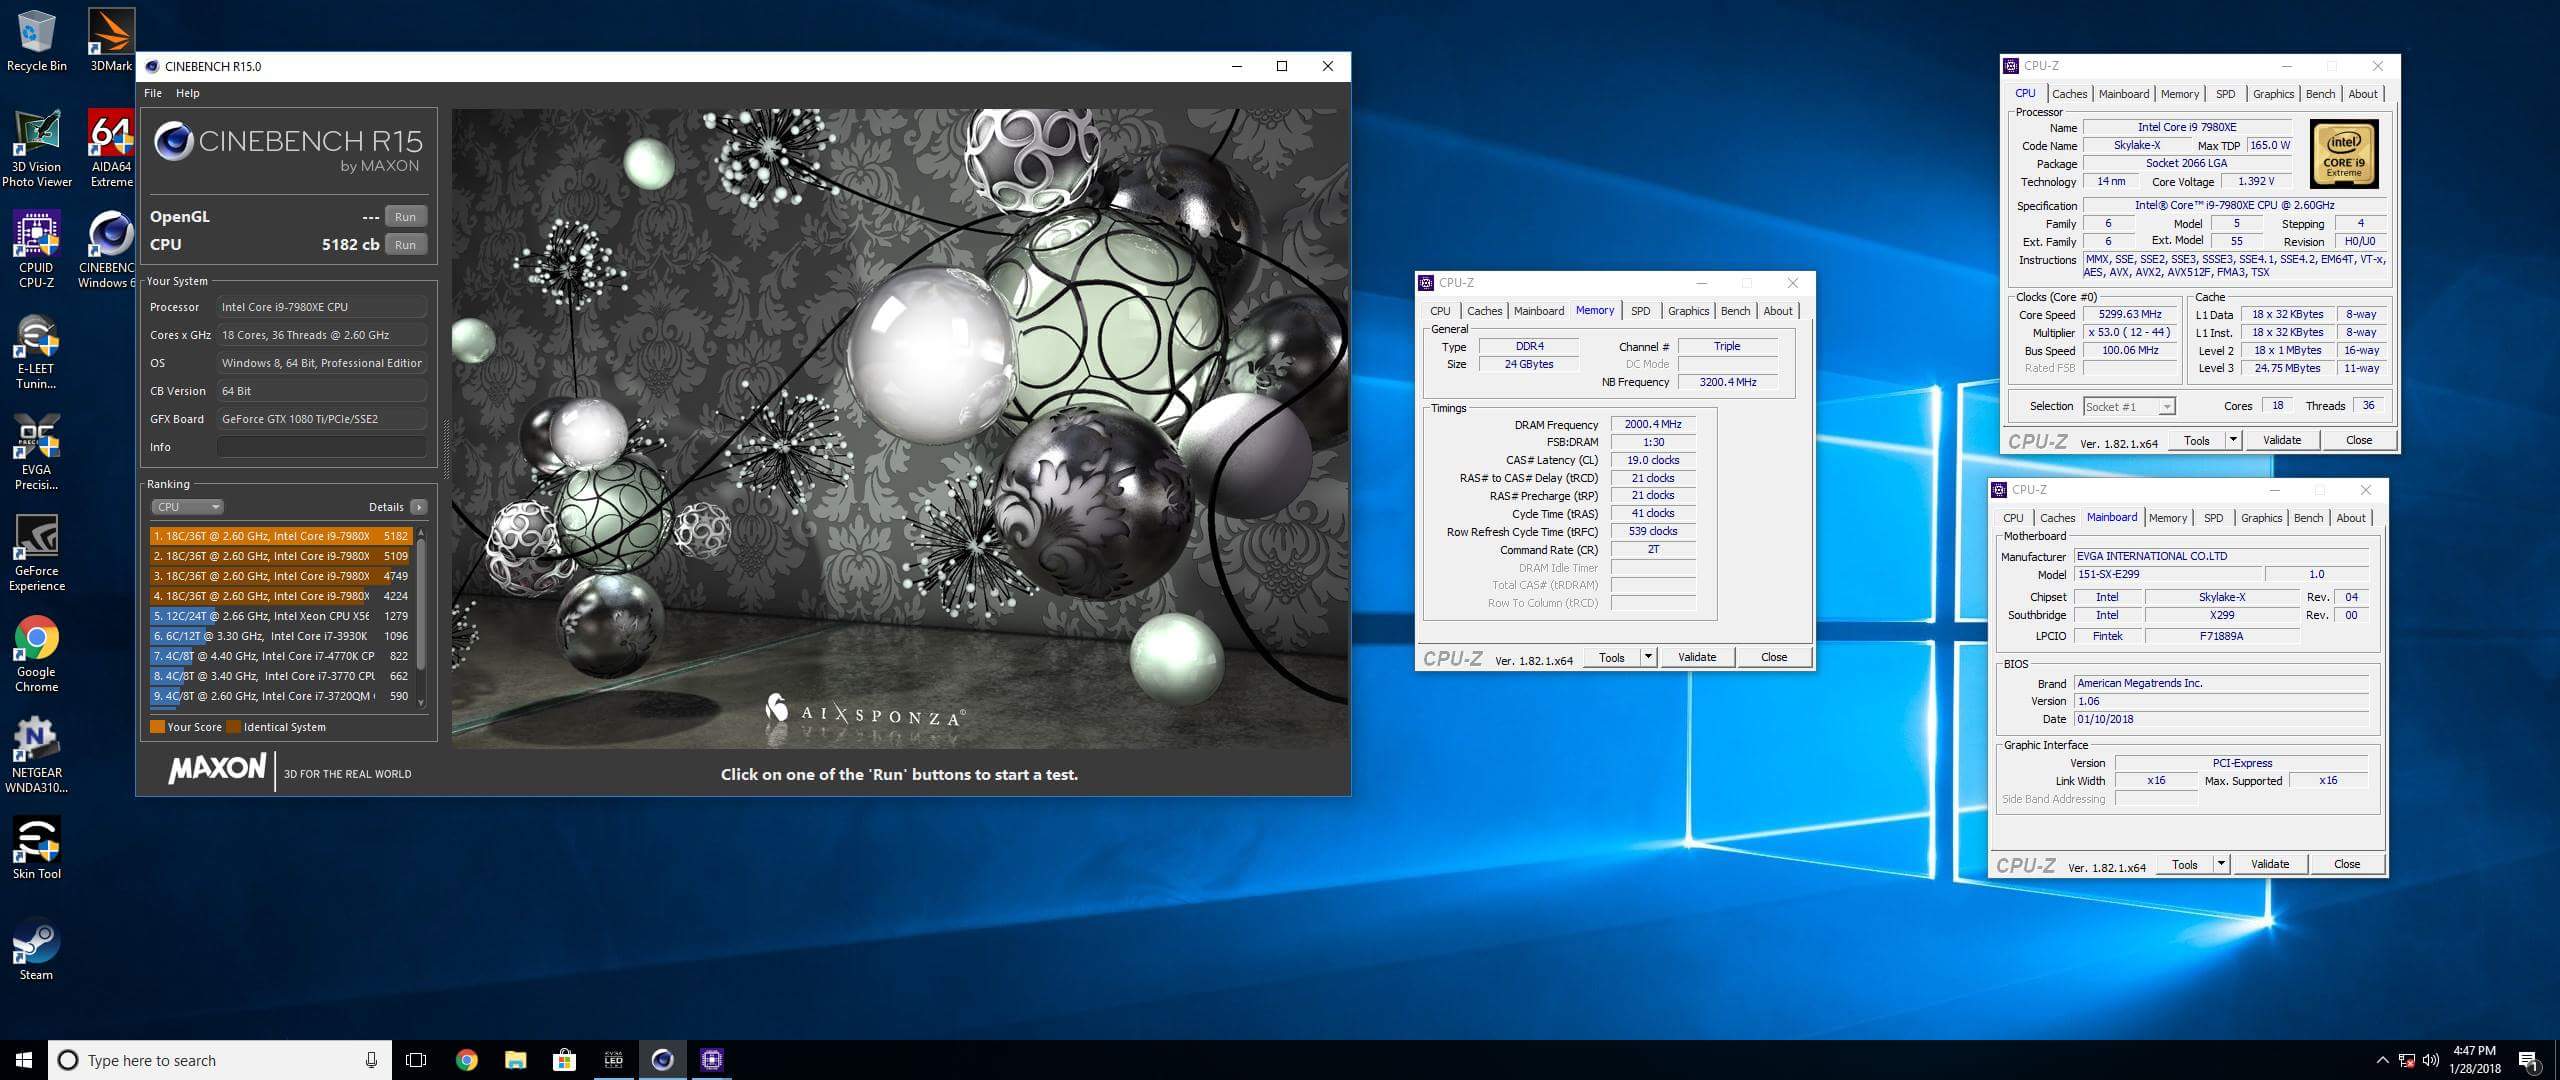2560x1080 pixels.
Task: Open the GeForce Experience desktop icon
Action: [37, 554]
